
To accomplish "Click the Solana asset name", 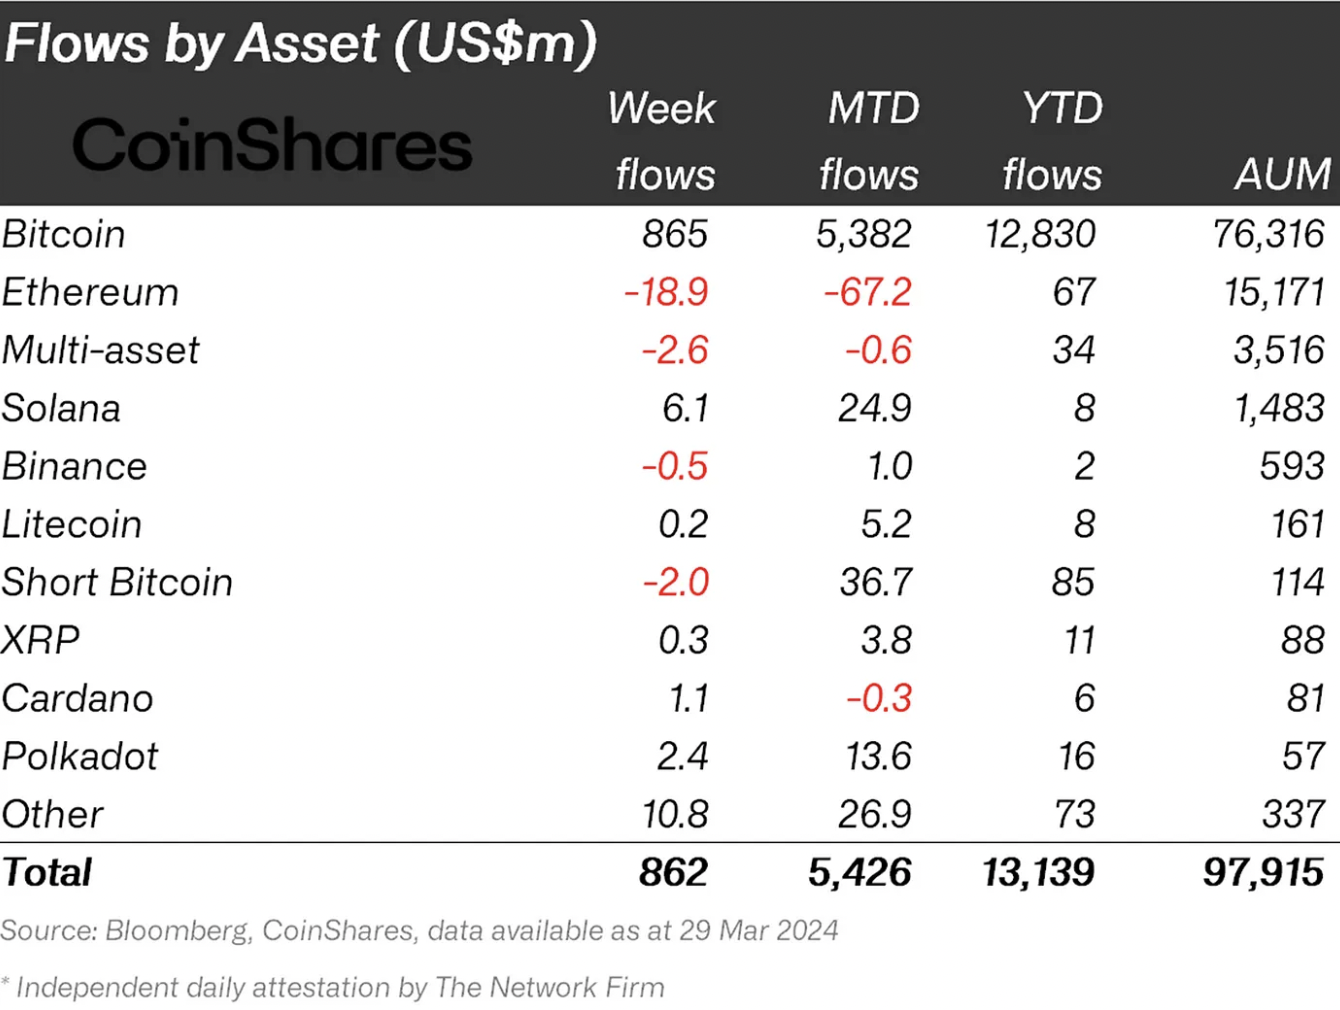I will [61, 408].
